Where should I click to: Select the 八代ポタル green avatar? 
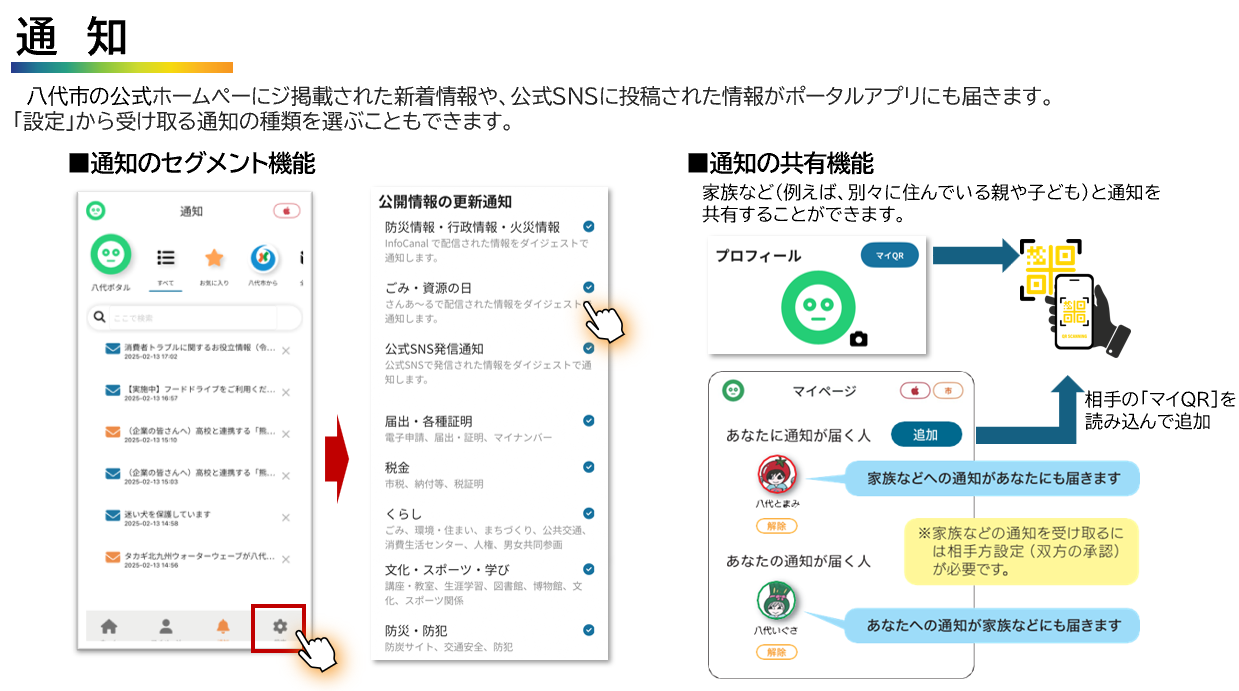tap(111, 256)
